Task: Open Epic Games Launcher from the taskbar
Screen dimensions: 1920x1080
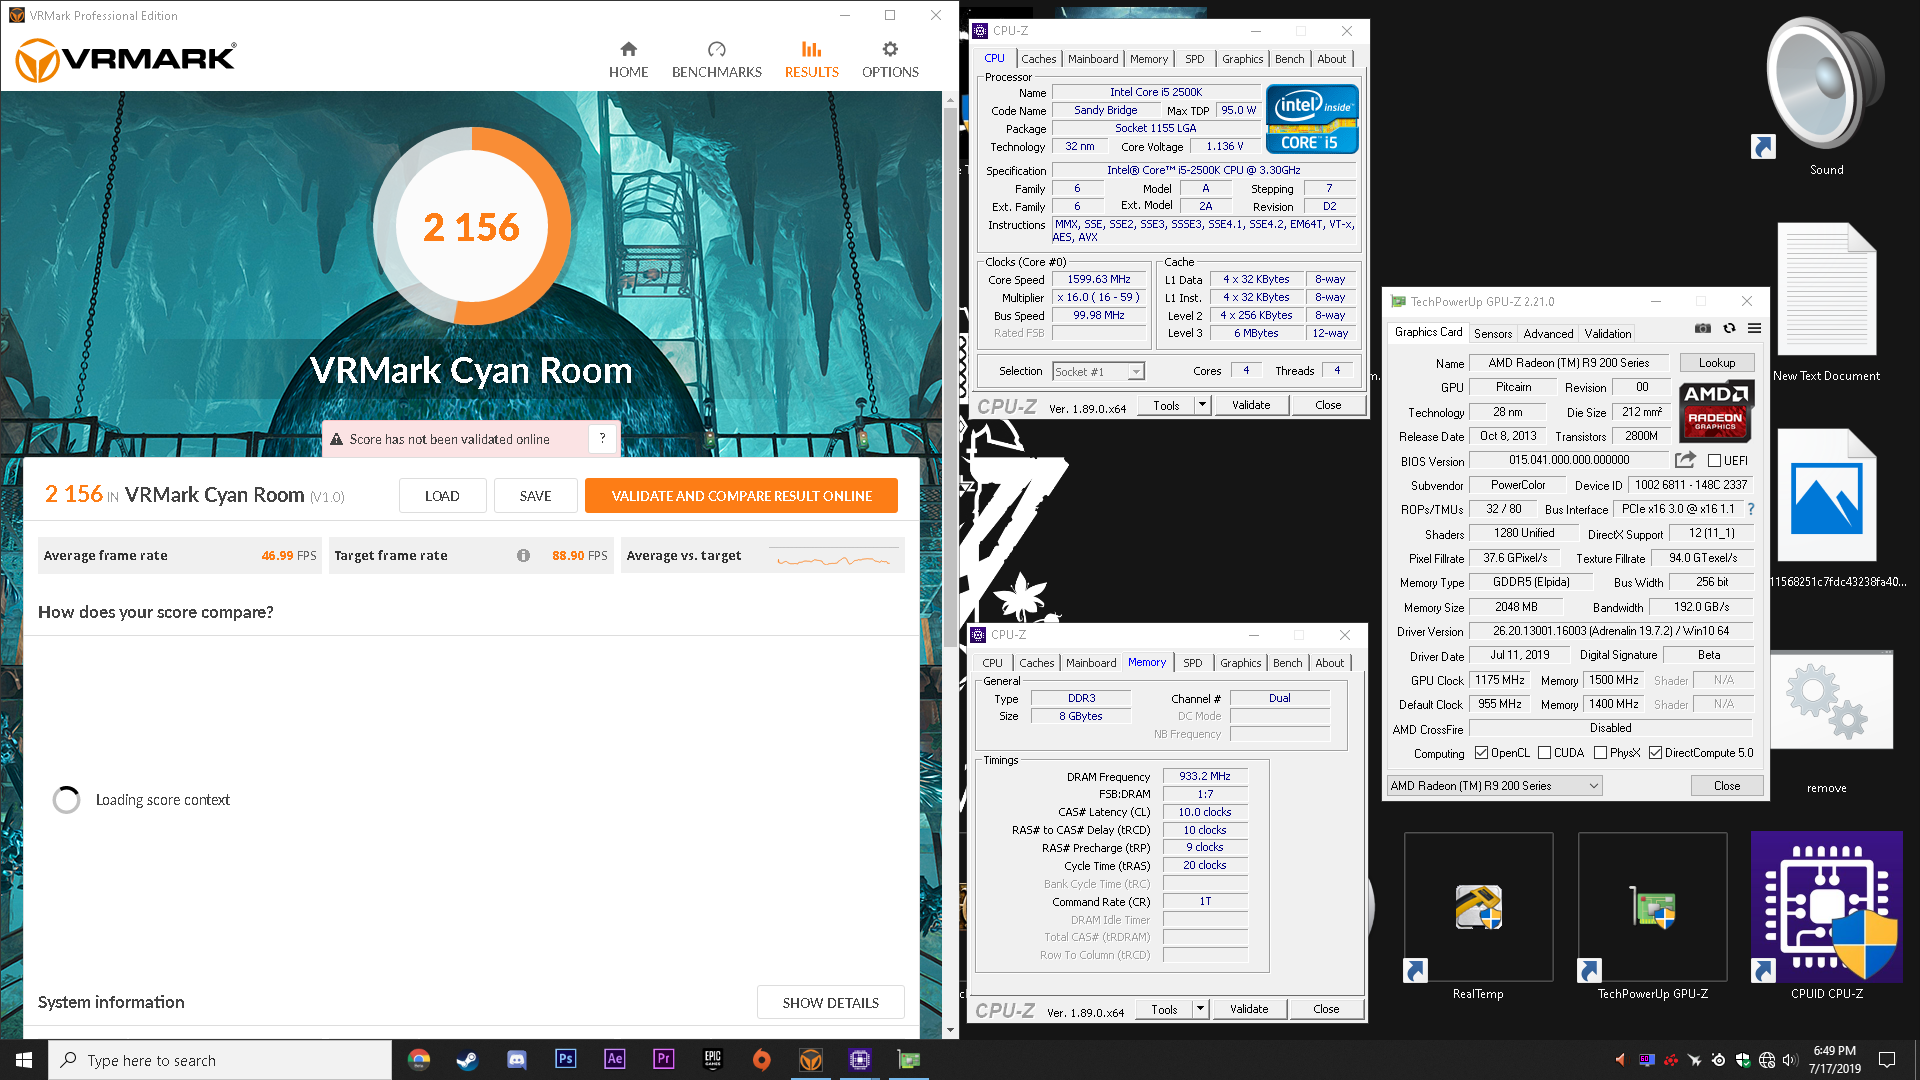Action: (x=712, y=1060)
